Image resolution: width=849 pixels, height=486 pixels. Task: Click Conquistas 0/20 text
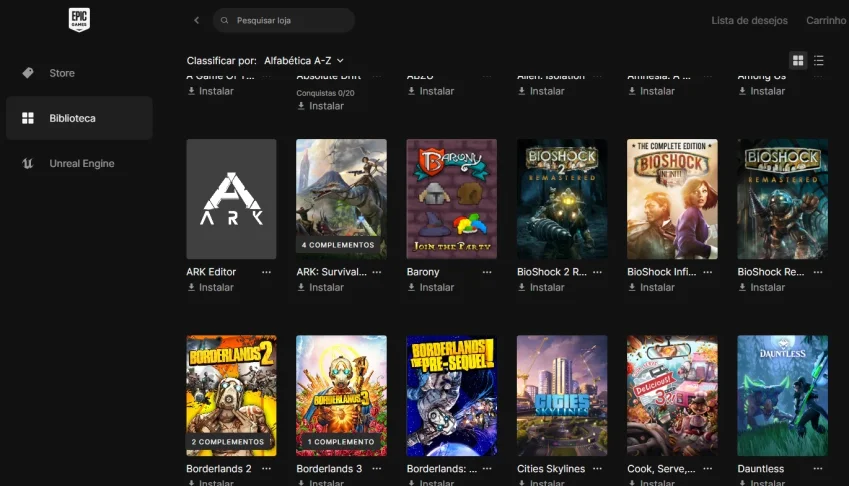click(325, 93)
